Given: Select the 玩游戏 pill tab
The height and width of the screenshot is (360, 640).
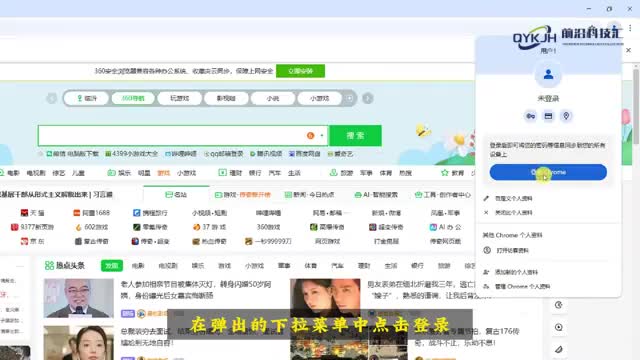Looking at the screenshot, I should click(x=180, y=98).
